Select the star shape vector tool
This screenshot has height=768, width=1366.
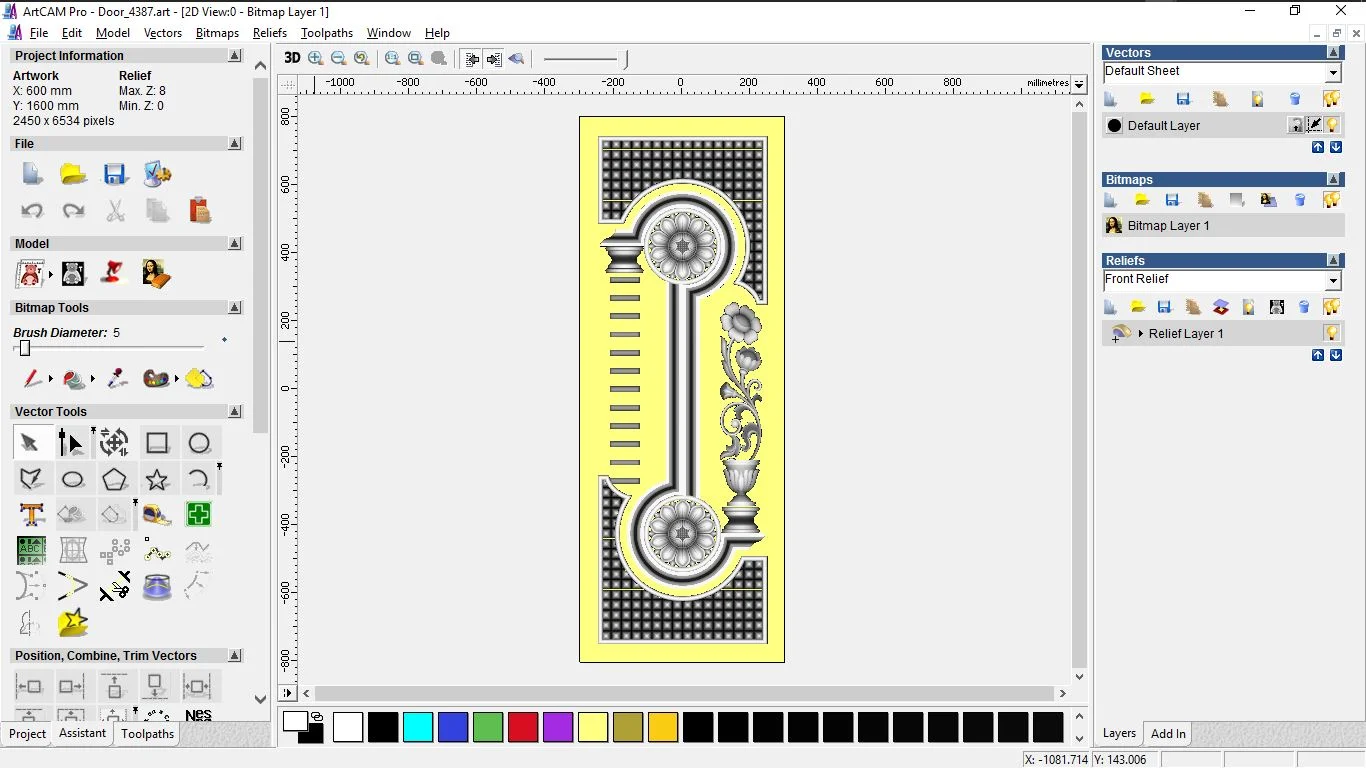coord(157,479)
